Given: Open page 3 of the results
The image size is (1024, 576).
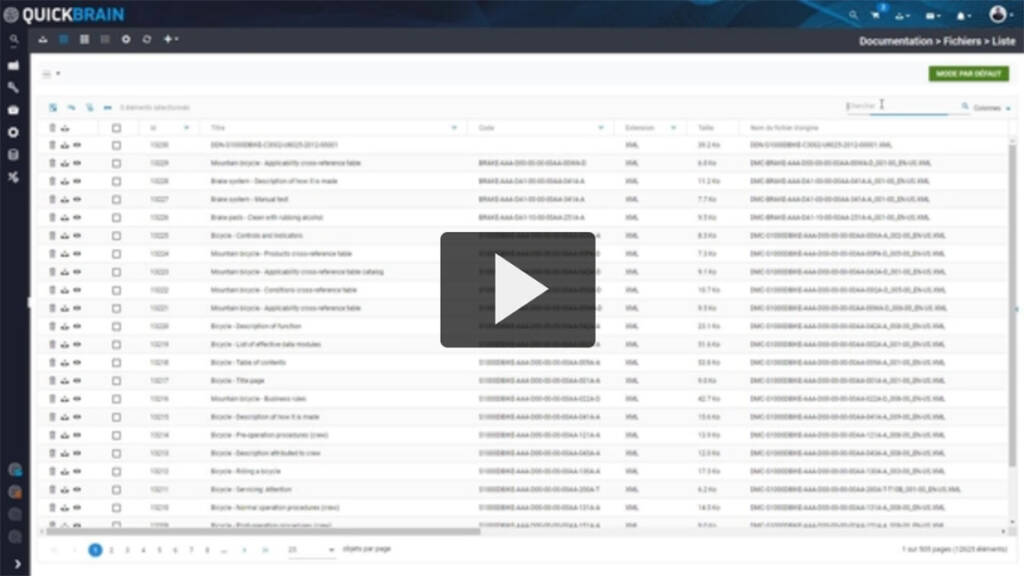Looking at the screenshot, I should (x=126, y=549).
